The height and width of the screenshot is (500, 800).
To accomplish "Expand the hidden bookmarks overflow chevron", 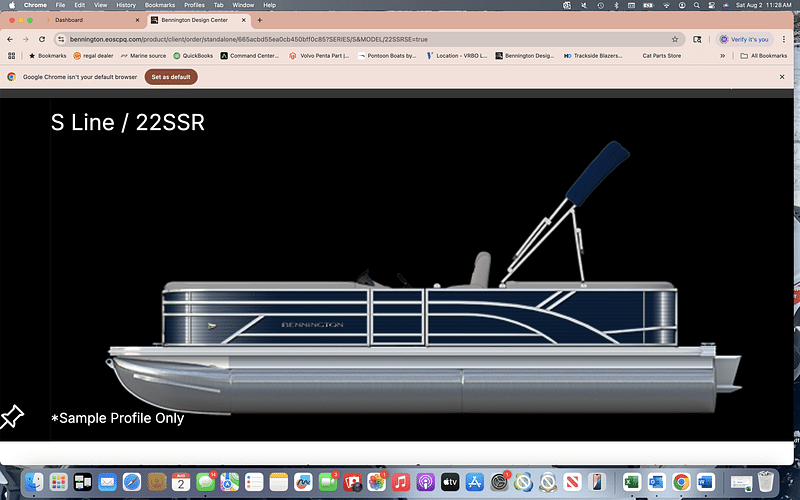I will tap(722, 56).
